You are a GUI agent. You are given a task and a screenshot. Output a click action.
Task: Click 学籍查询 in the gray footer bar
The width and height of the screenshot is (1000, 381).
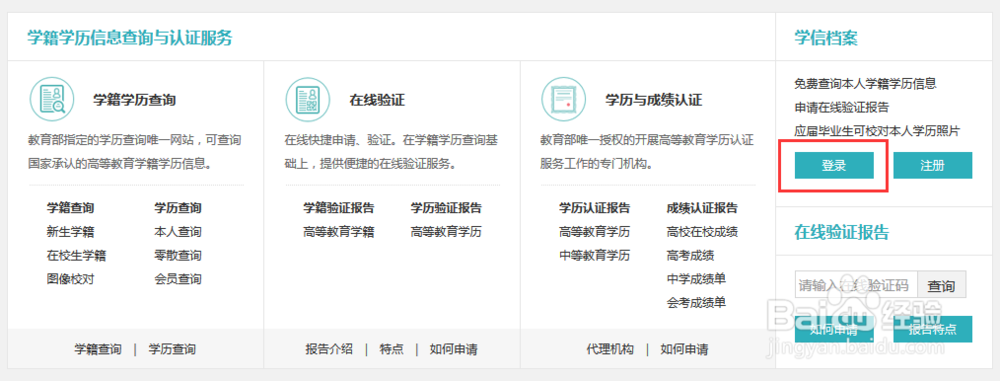98,350
